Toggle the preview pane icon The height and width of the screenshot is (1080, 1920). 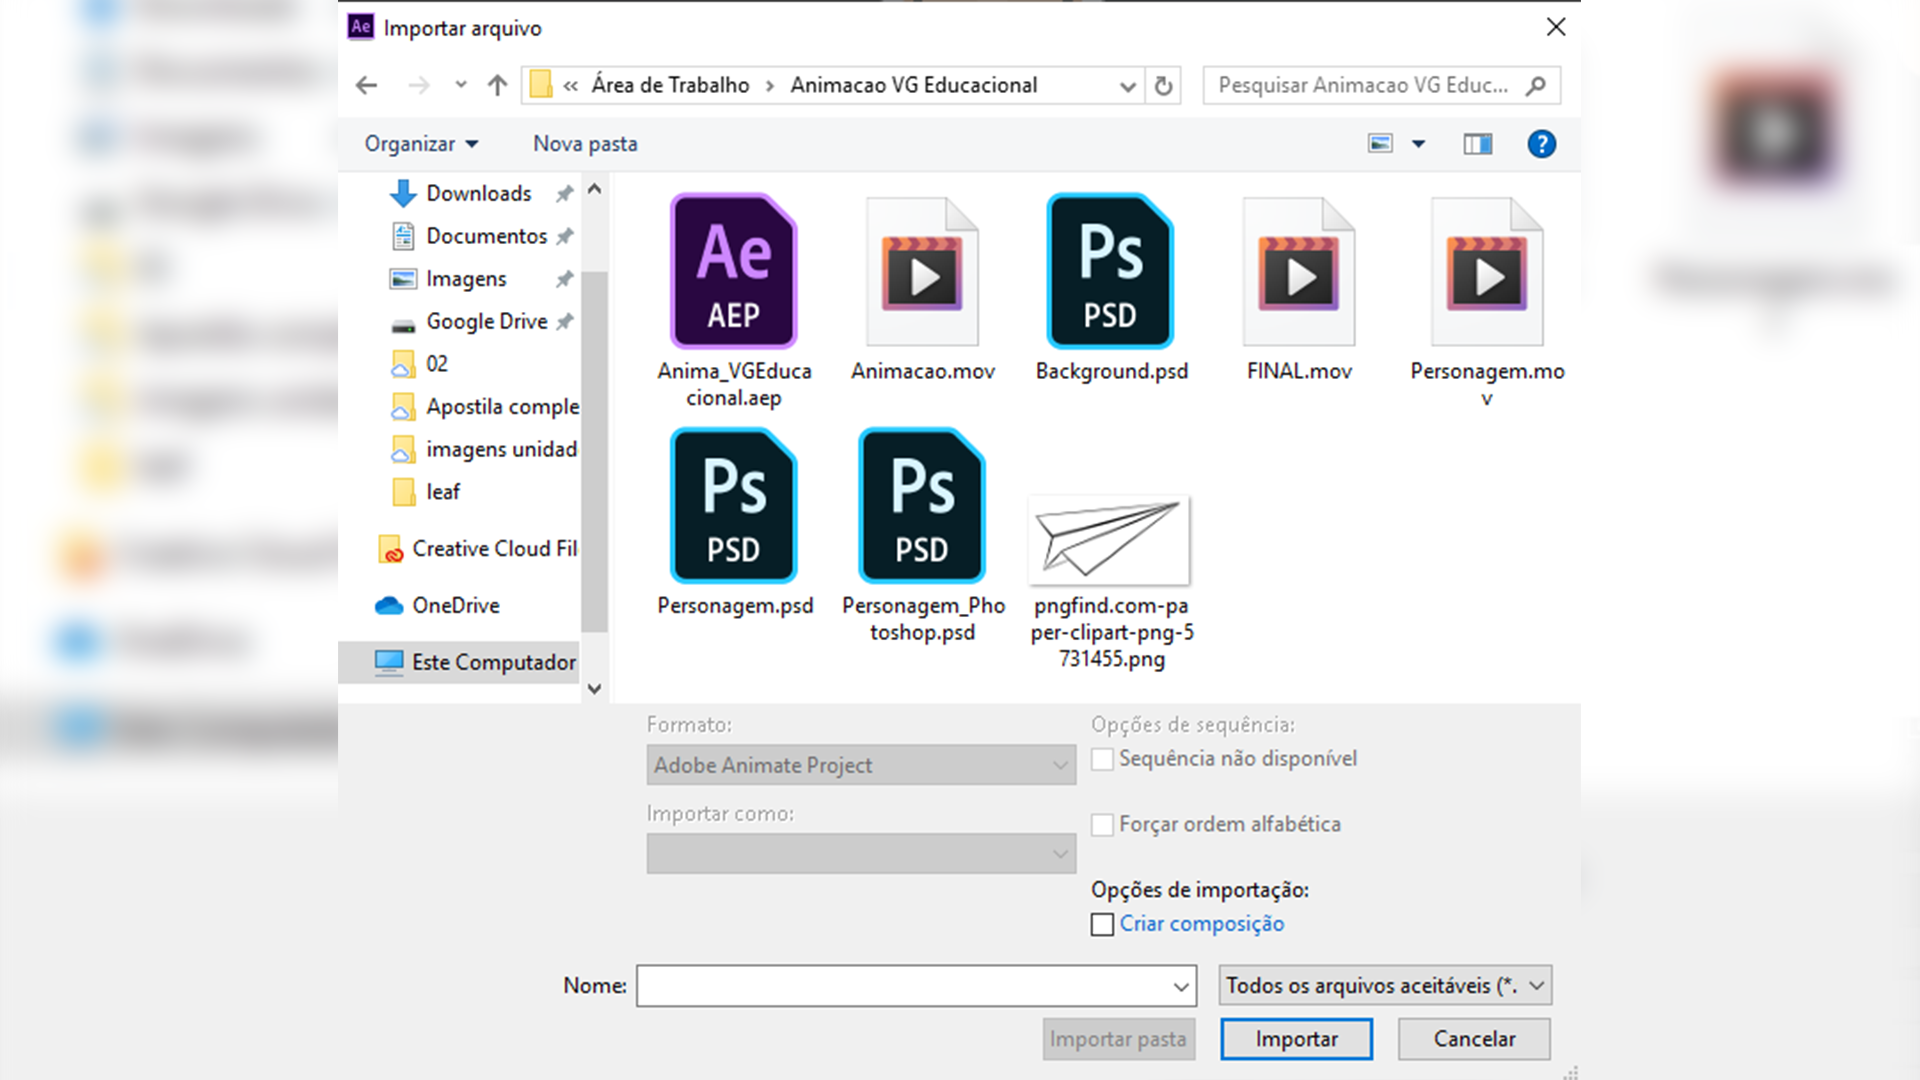1477,144
